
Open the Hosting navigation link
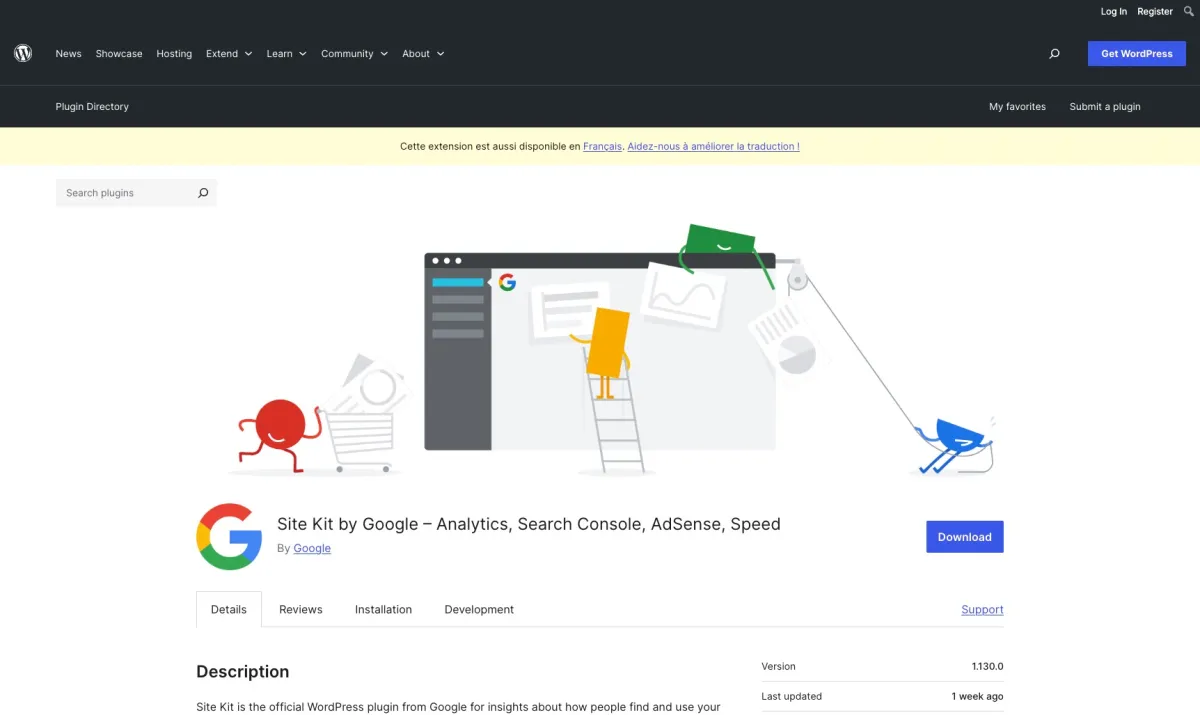coord(174,54)
